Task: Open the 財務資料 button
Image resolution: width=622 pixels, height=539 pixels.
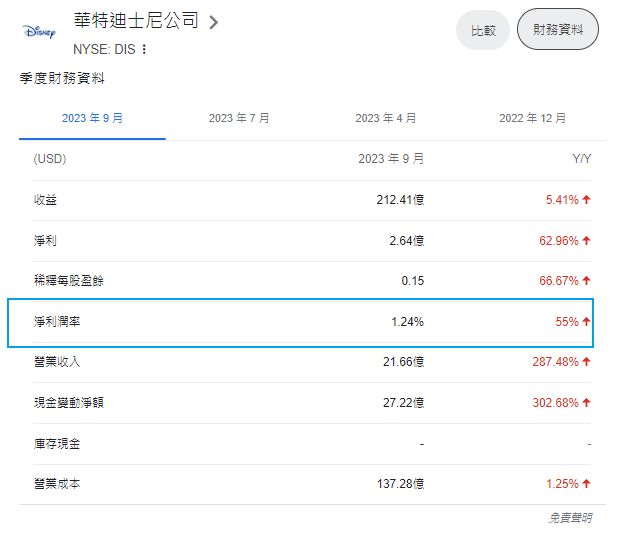Action: click(558, 30)
